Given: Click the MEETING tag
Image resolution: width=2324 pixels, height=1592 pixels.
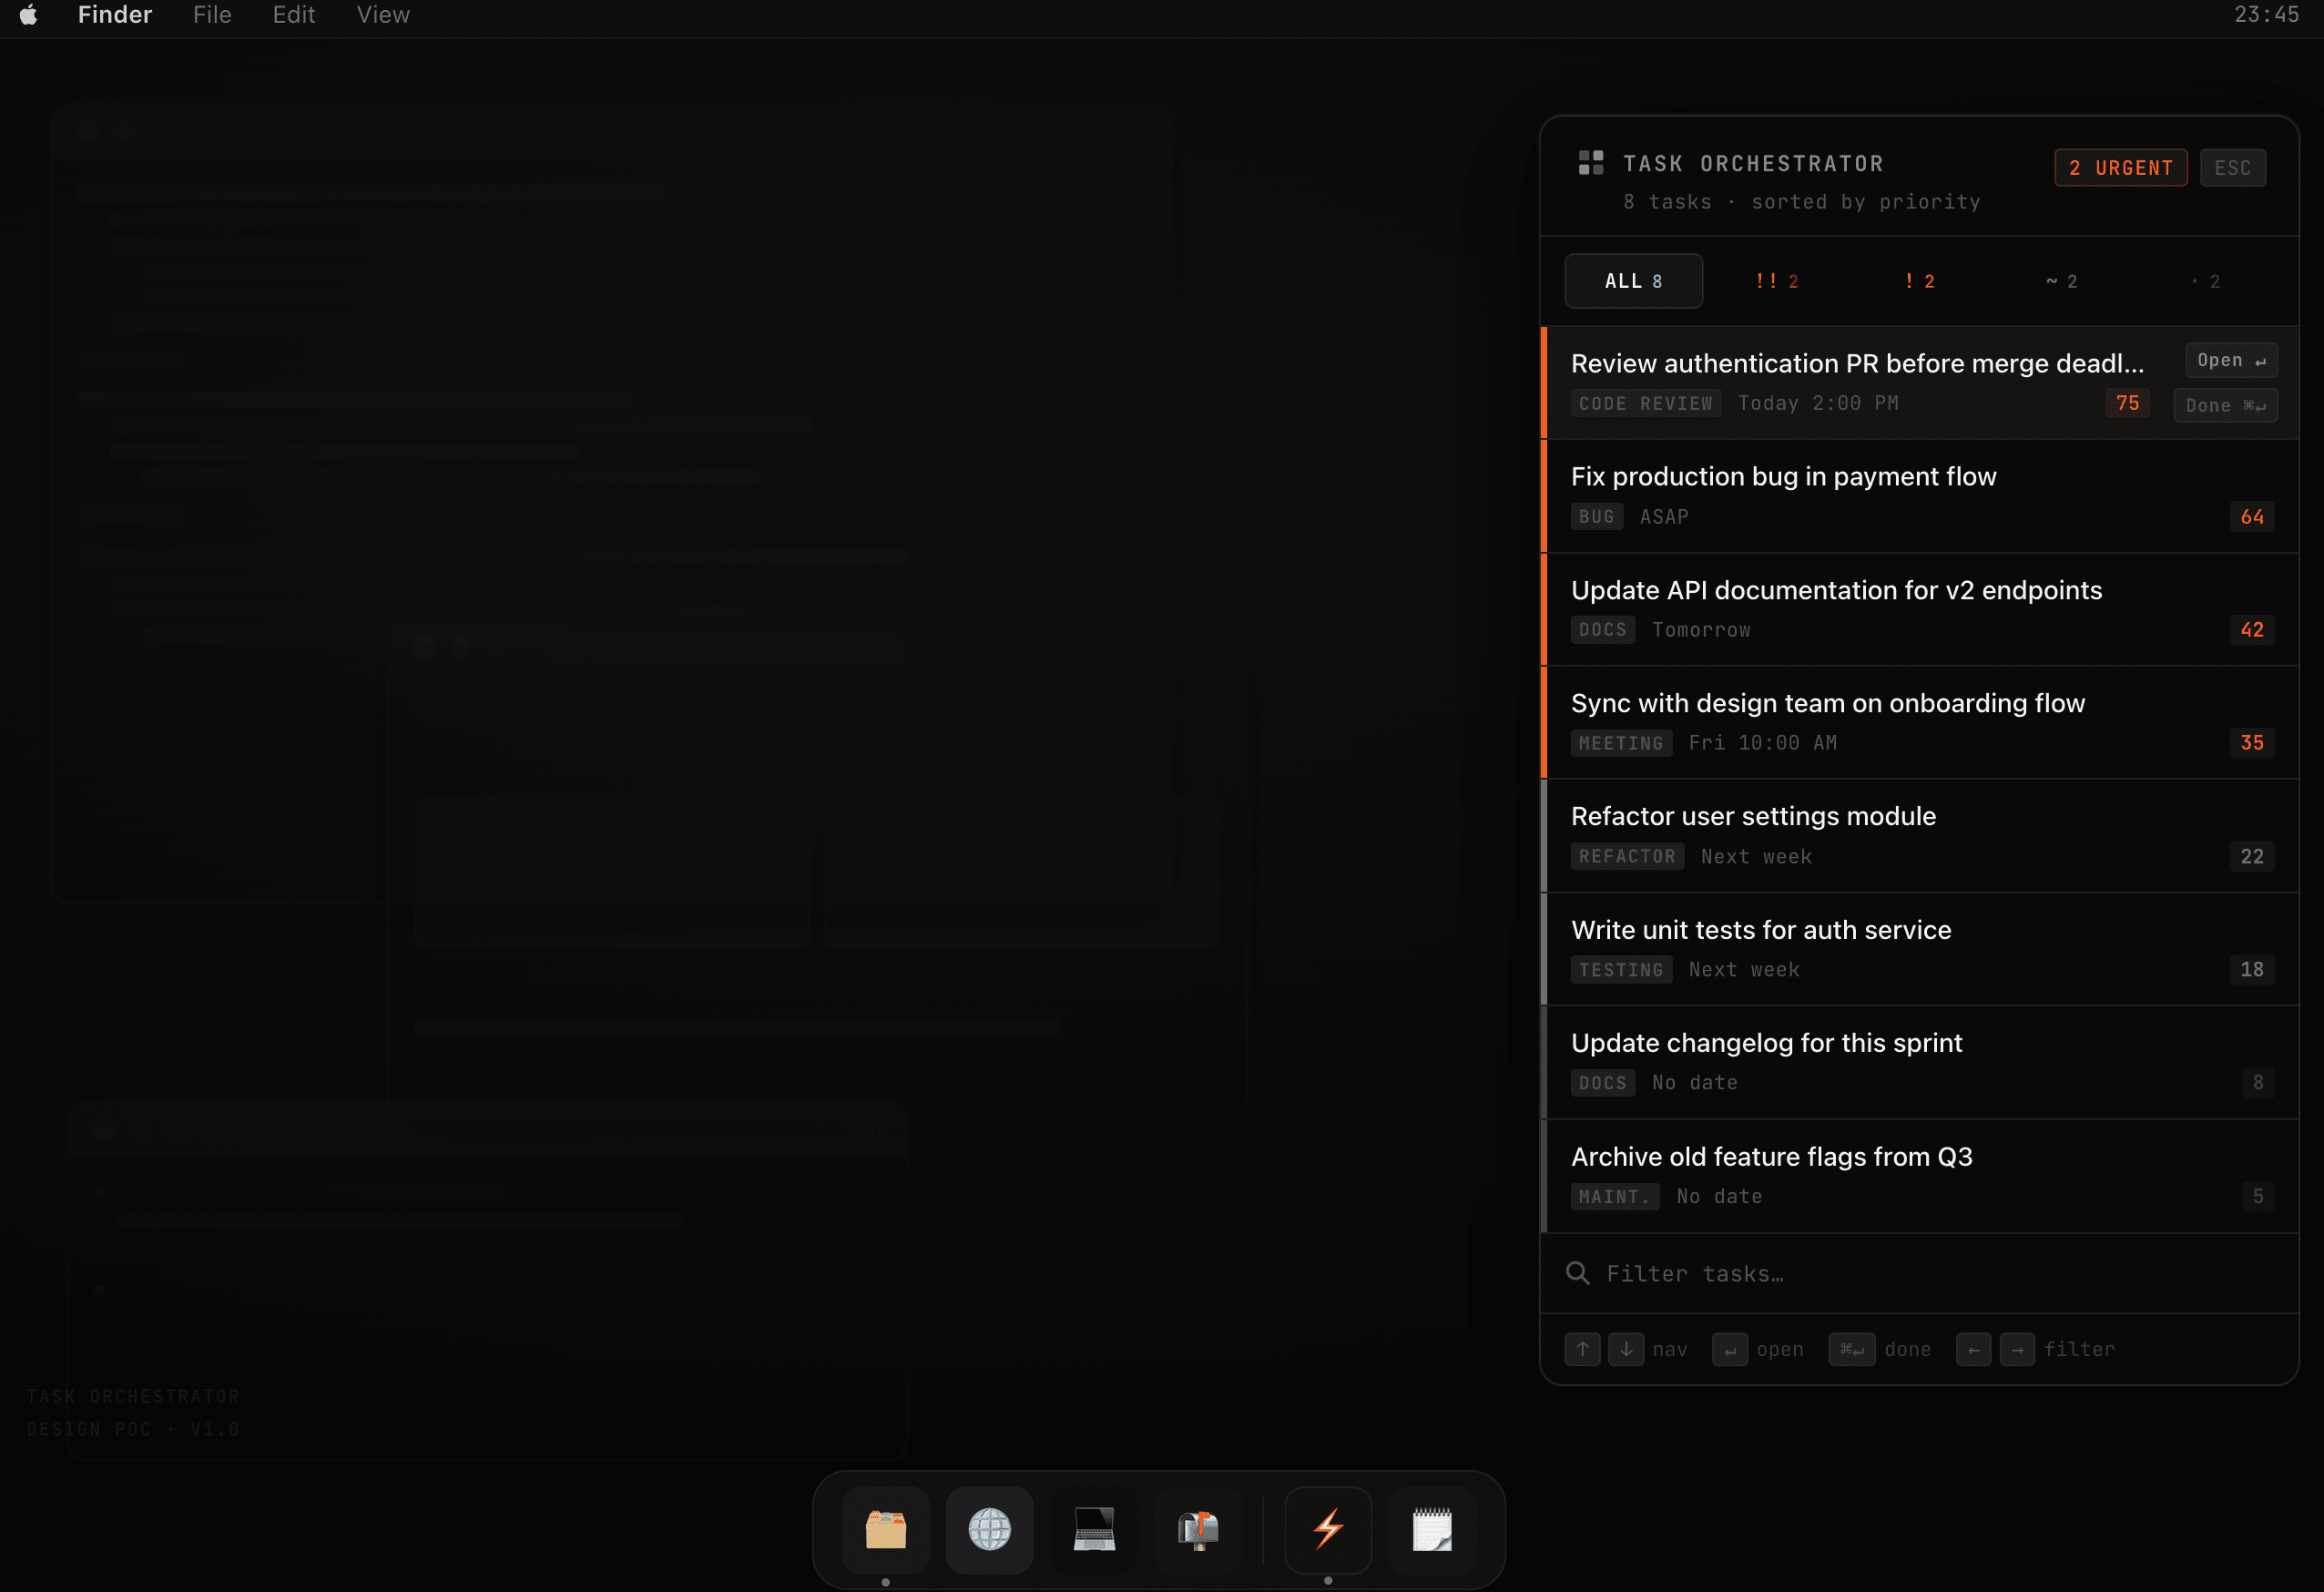Looking at the screenshot, I should click(1621, 743).
